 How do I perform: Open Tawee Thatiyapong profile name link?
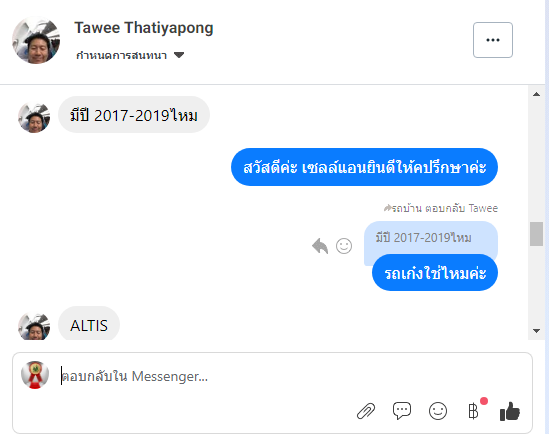pos(144,28)
